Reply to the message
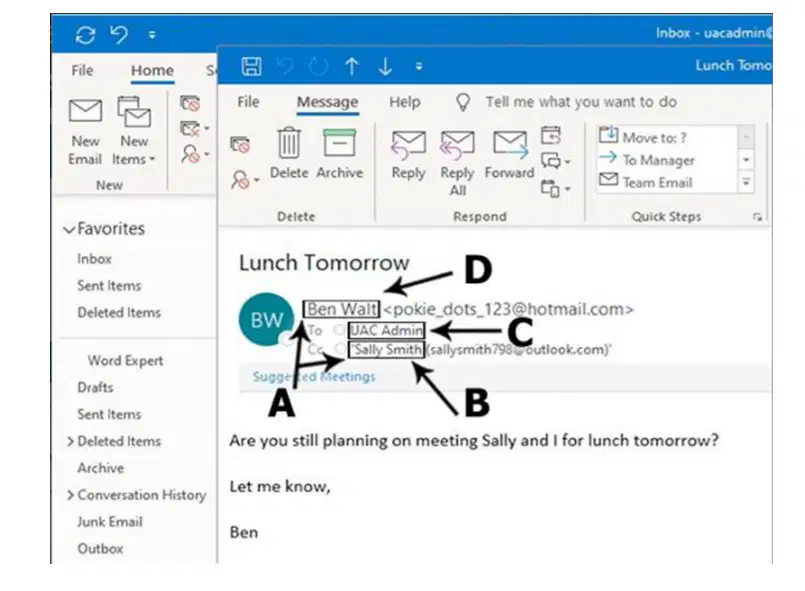805x591 pixels. click(x=409, y=155)
